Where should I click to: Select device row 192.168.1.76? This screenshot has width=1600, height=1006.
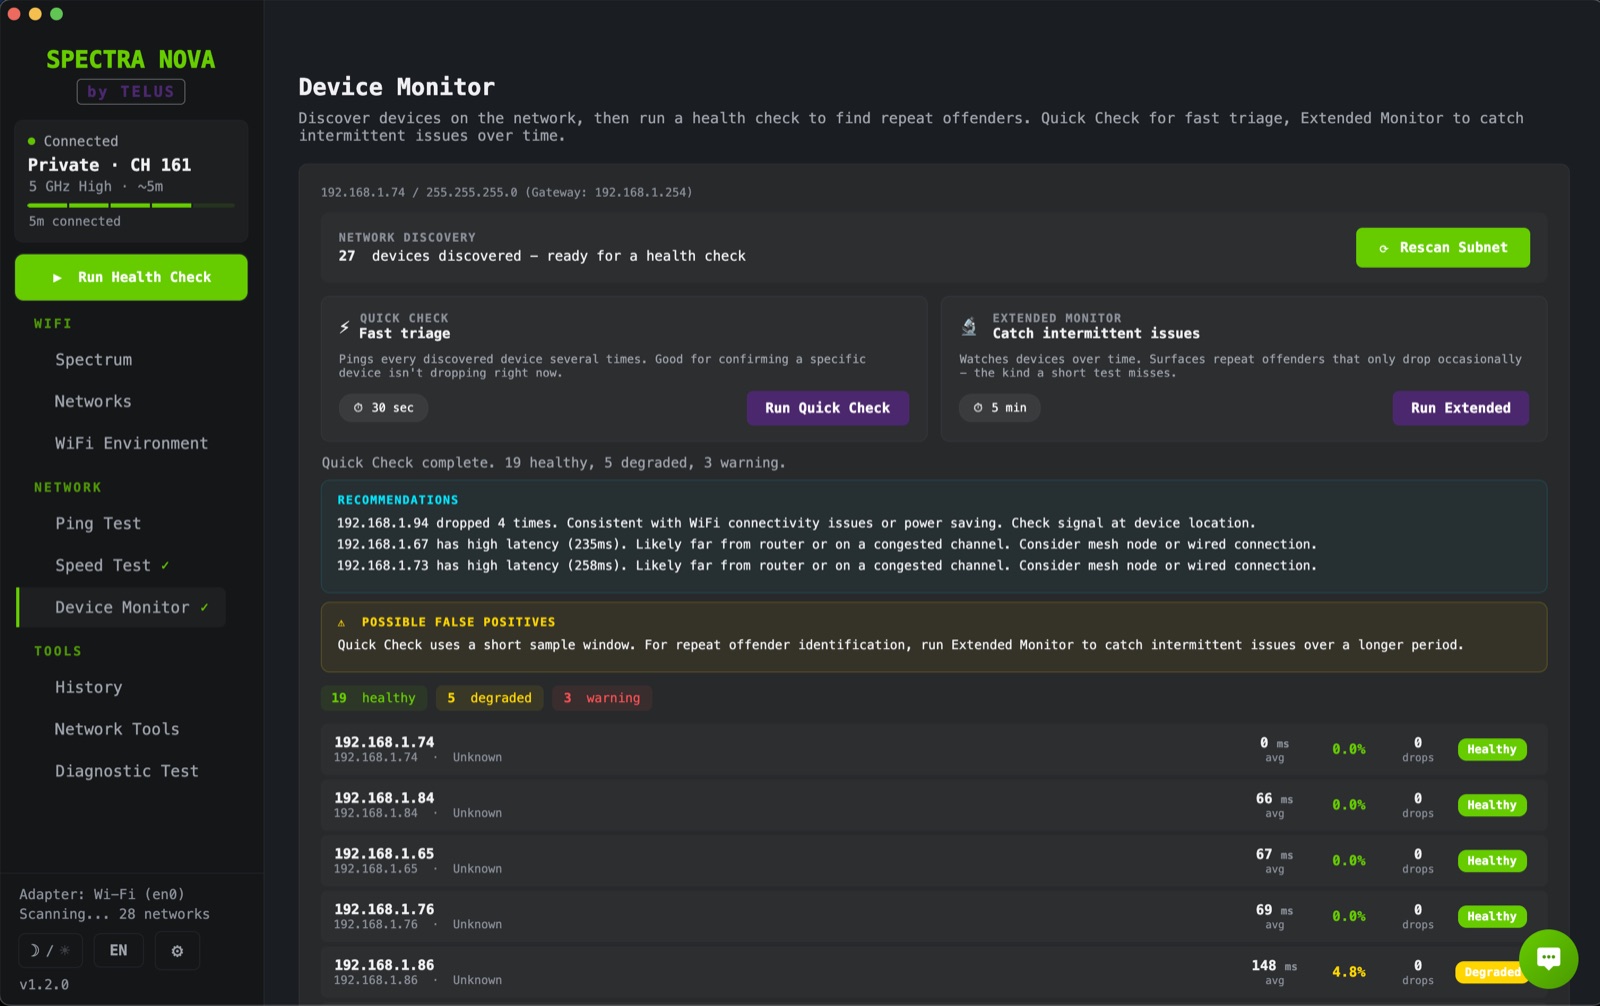pos(934,916)
